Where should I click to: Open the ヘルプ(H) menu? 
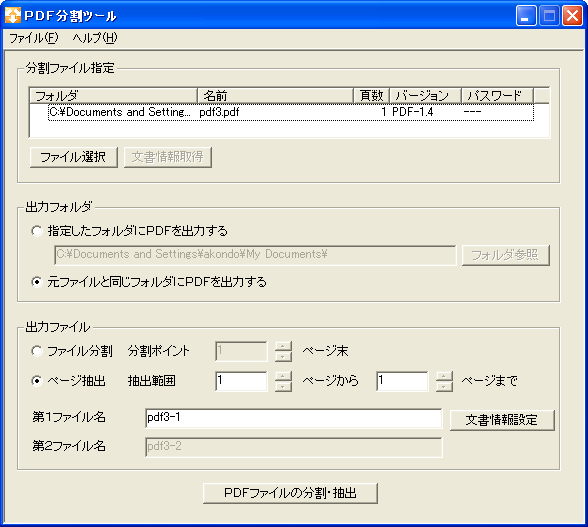click(x=95, y=38)
